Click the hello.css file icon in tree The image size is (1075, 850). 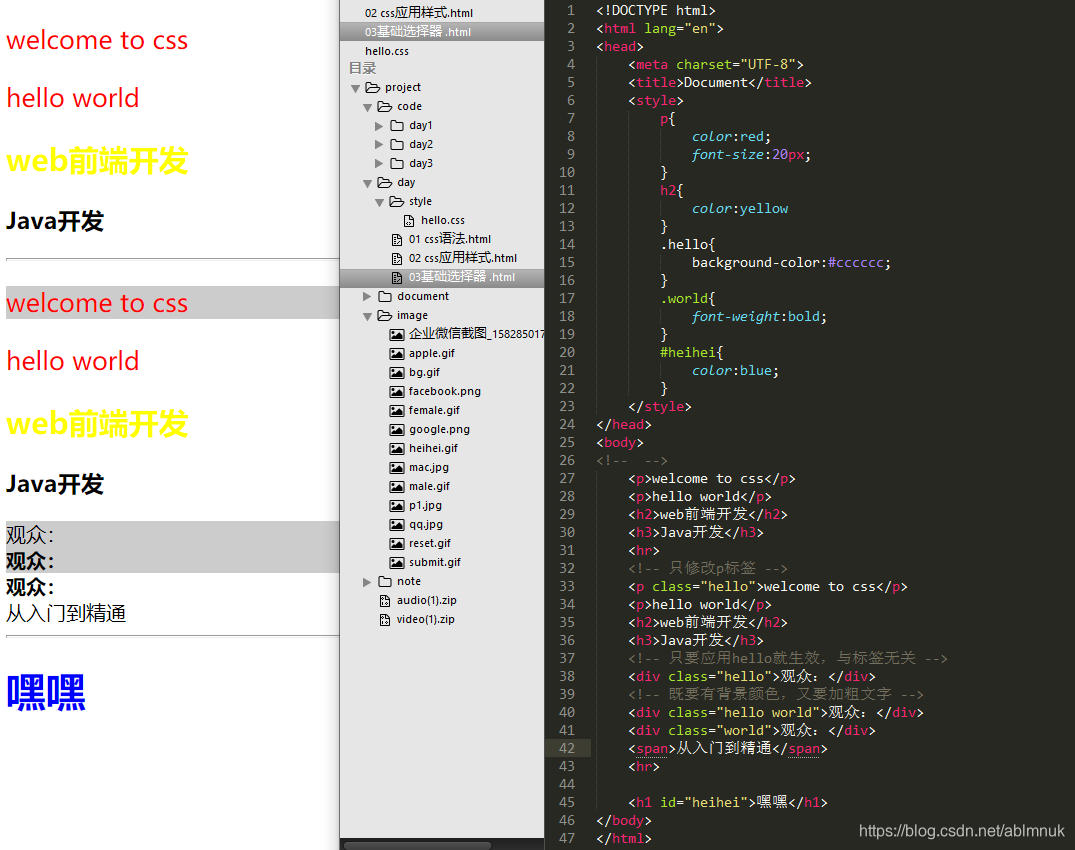tap(409, 221)
